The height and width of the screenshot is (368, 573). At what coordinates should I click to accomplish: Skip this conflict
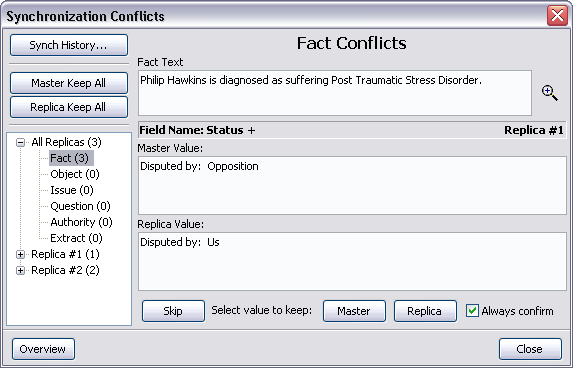[x=173, y=311]
